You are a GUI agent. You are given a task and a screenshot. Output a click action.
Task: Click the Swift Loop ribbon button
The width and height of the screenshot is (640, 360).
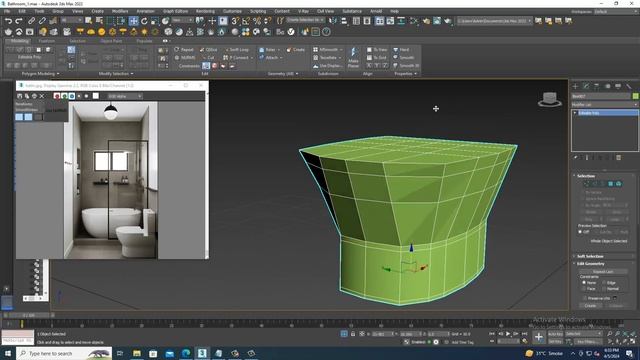point(236,50)
